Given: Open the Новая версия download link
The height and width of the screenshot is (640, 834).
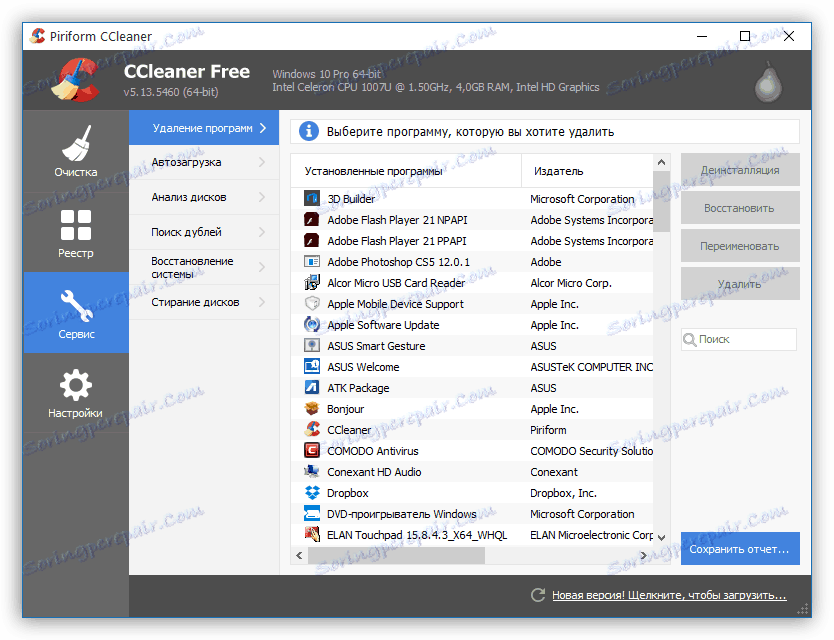Looking at the screenshot, I should pyautogui.click(x=669, y=595).
